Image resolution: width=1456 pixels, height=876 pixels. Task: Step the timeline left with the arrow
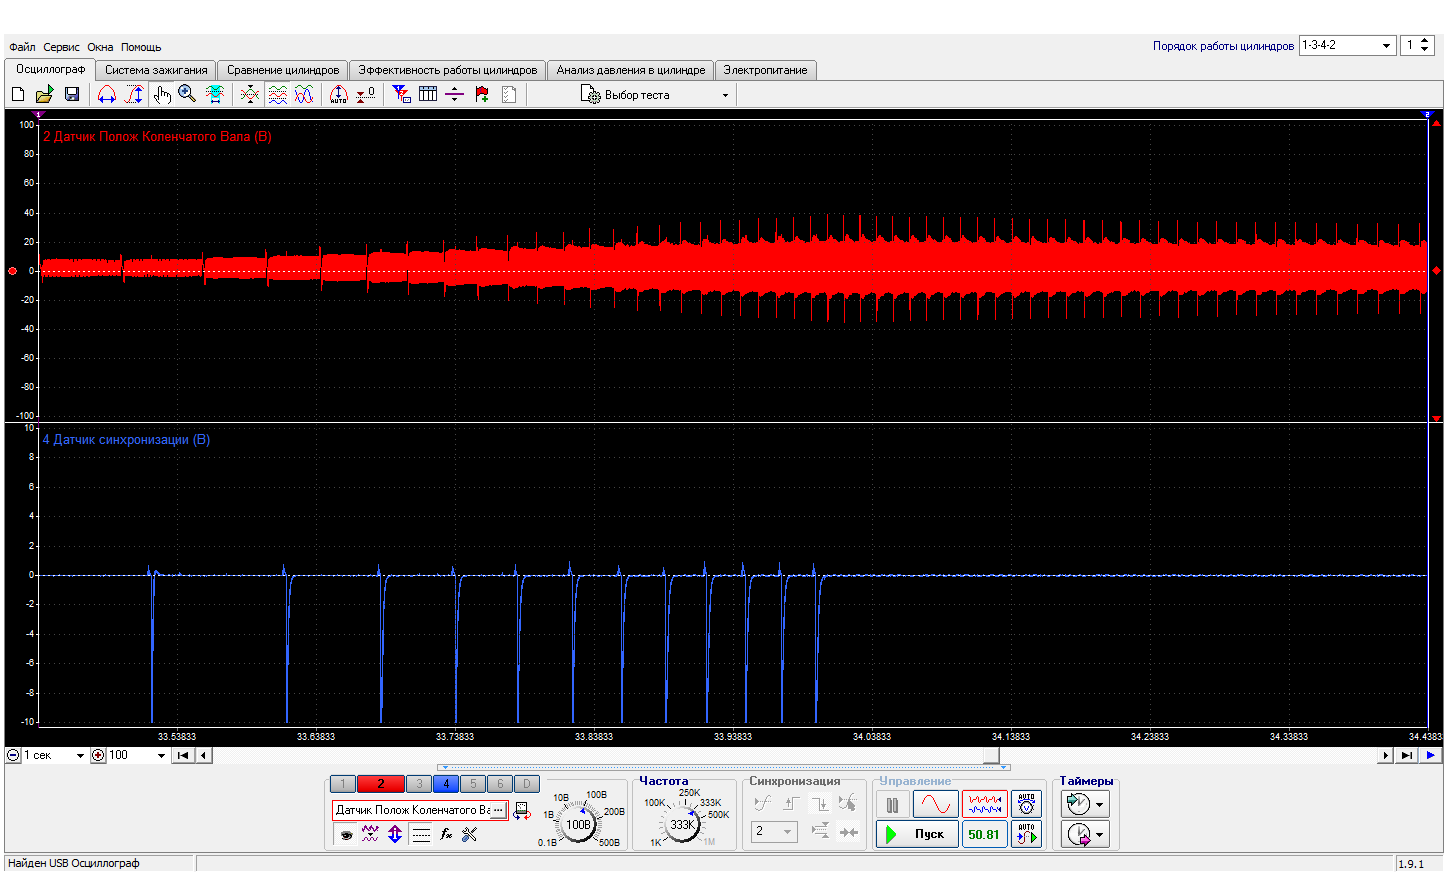204,755
